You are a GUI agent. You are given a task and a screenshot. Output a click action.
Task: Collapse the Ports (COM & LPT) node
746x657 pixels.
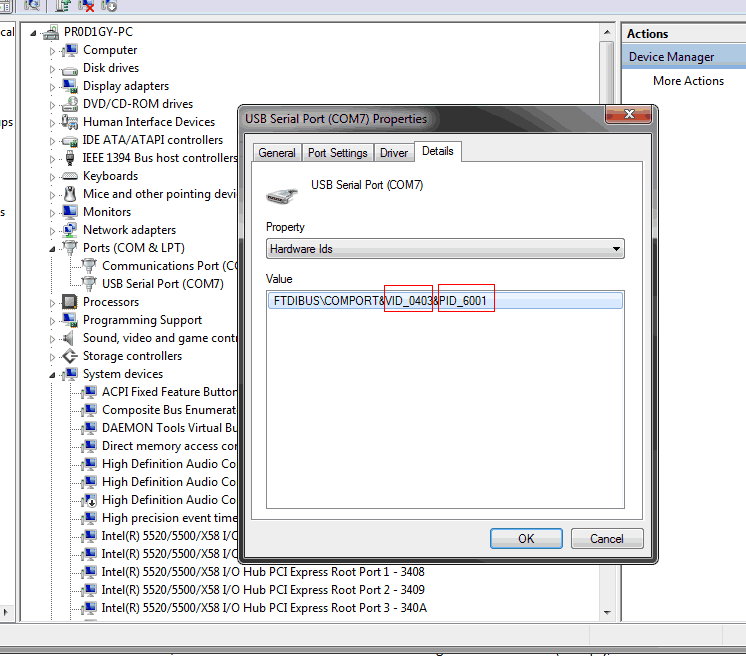click(53, 248)
